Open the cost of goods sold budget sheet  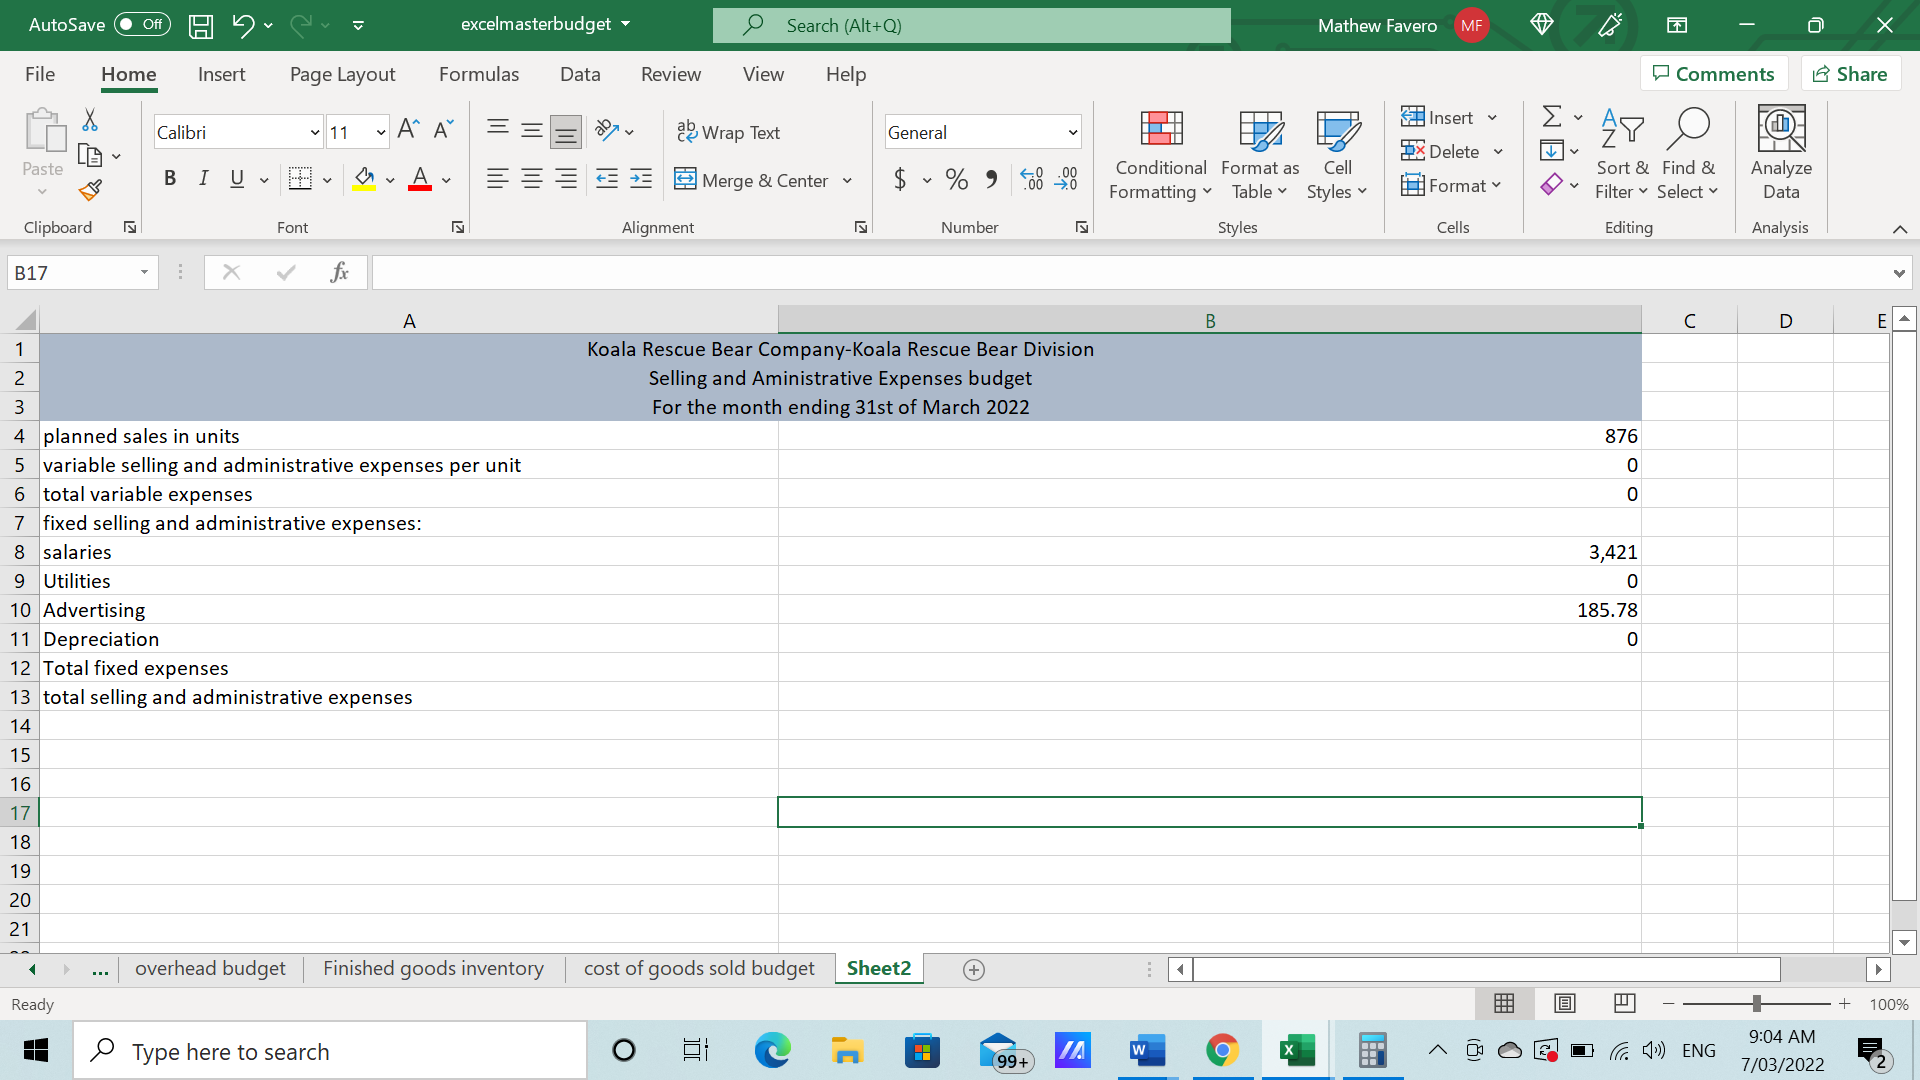tap(698, 968)
